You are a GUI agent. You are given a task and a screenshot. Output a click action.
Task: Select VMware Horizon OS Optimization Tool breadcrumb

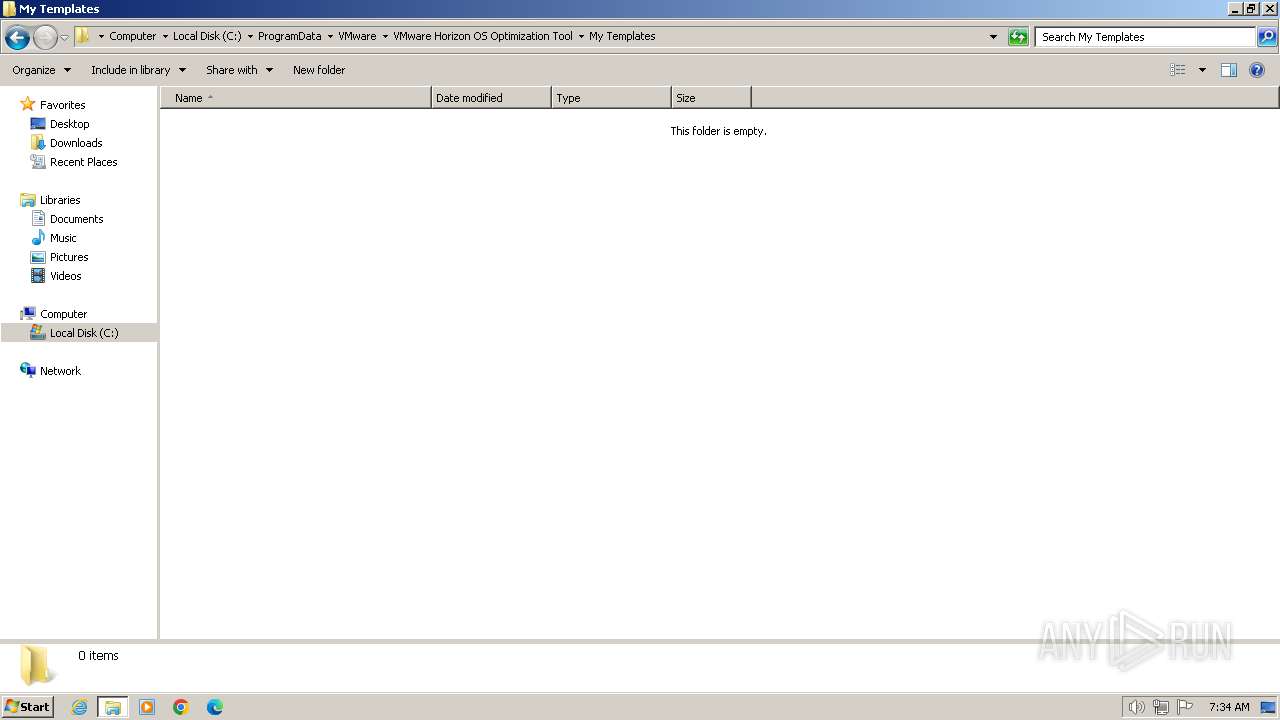[x=482, y=36]
